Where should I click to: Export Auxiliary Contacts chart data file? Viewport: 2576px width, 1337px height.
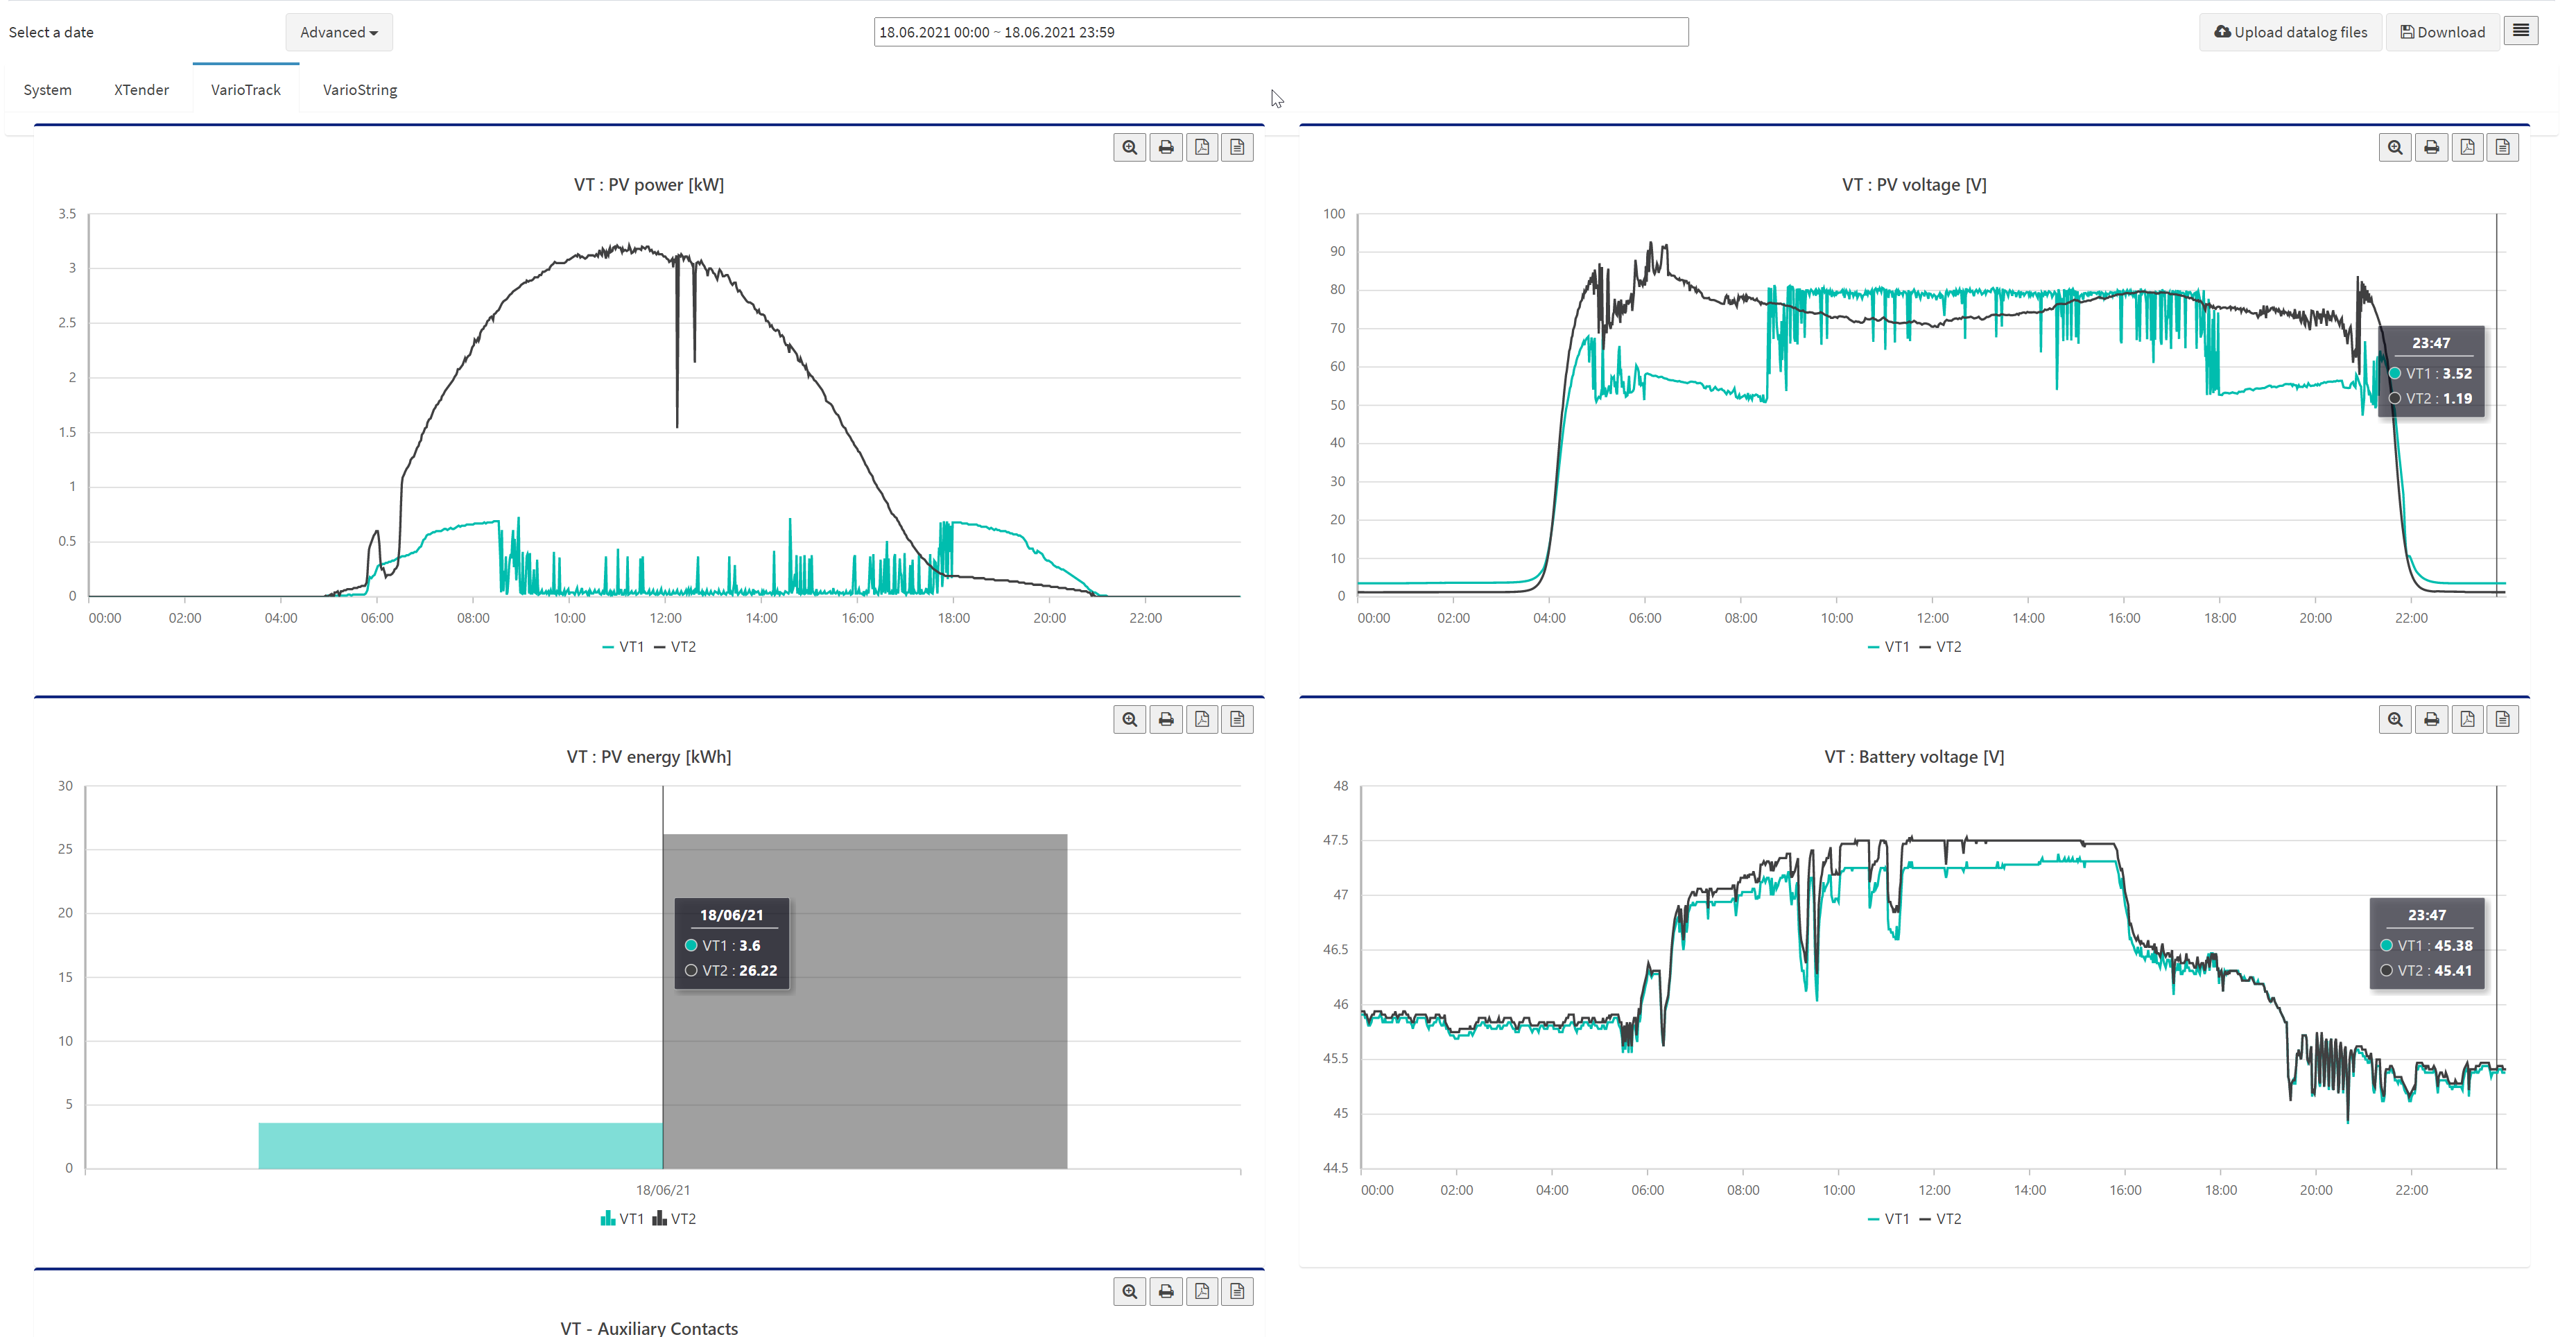1238,1291
